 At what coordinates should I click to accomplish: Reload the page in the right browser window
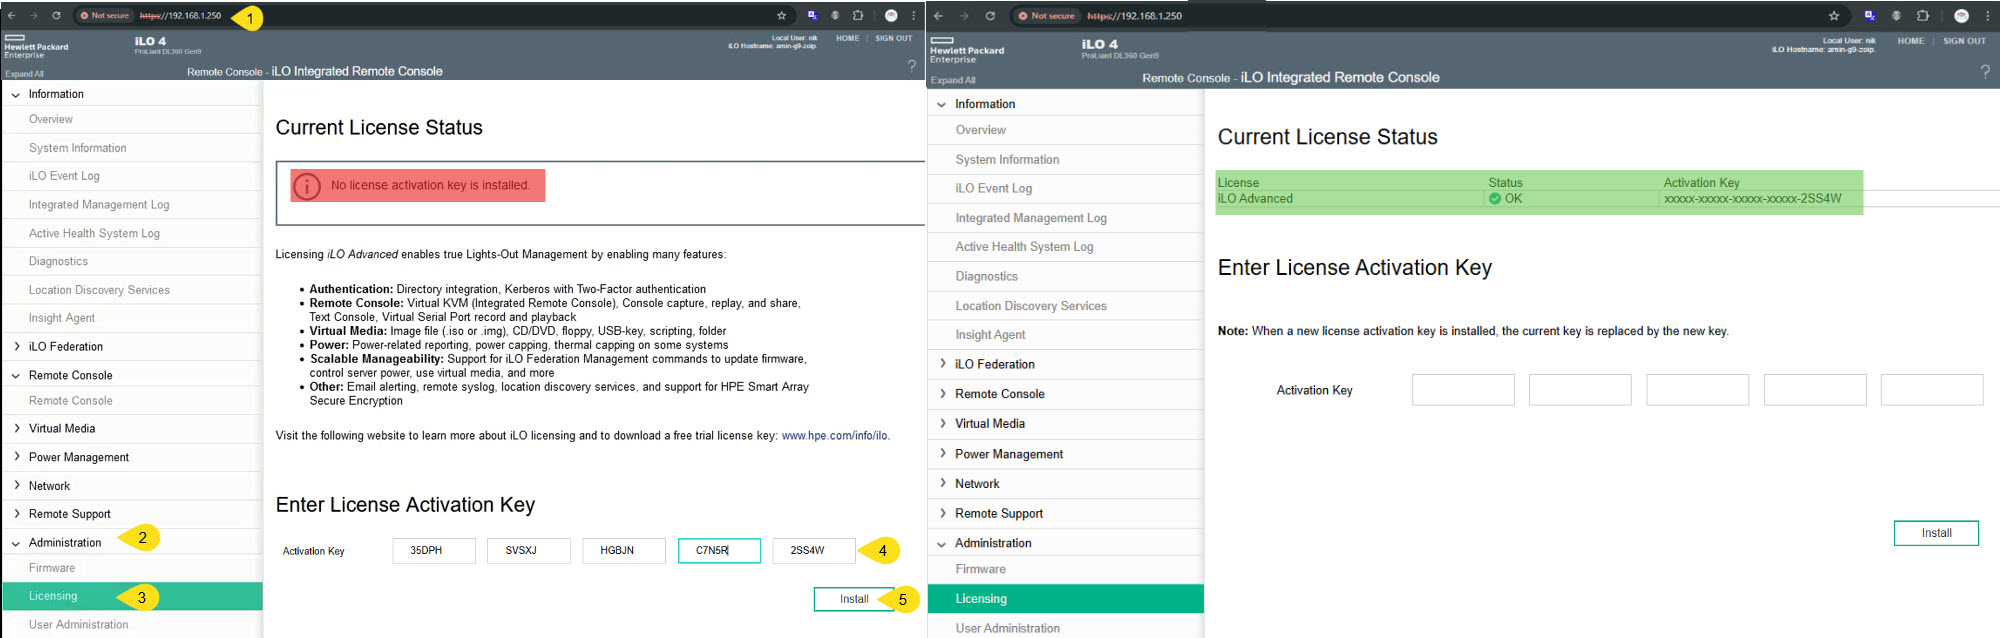coord(990,16)
